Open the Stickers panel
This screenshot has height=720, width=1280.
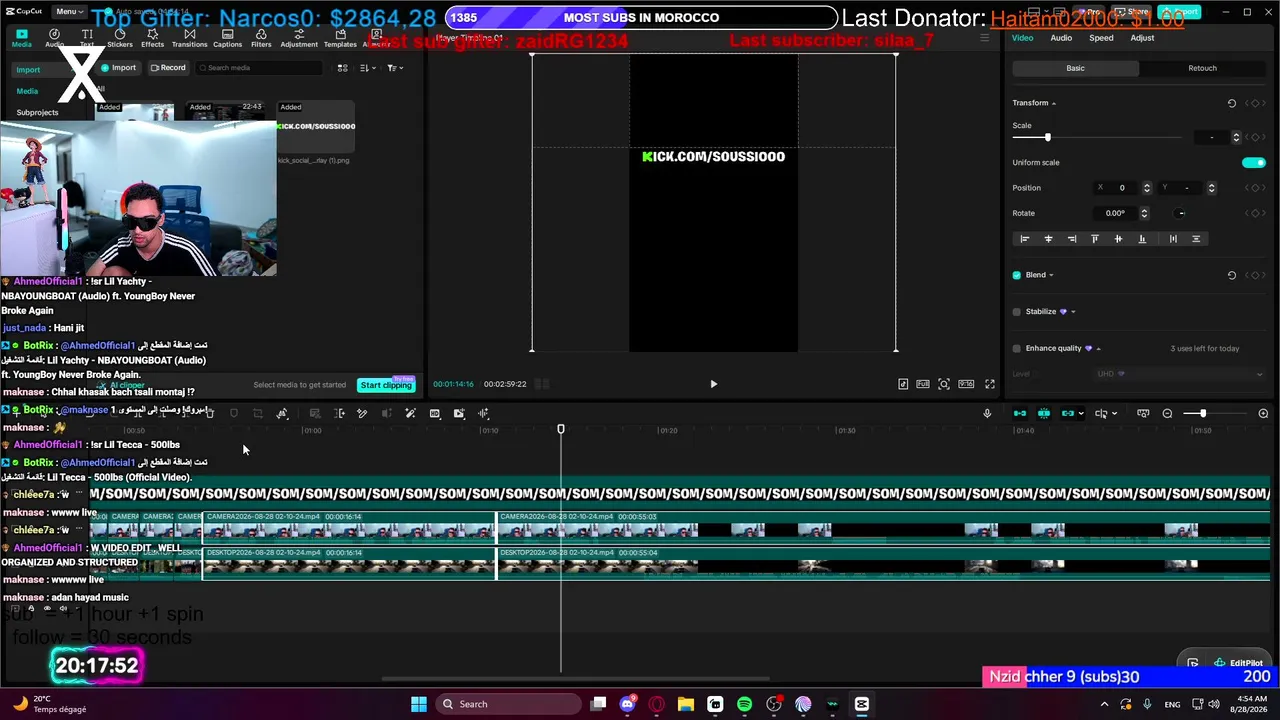[x=120, y=38]
